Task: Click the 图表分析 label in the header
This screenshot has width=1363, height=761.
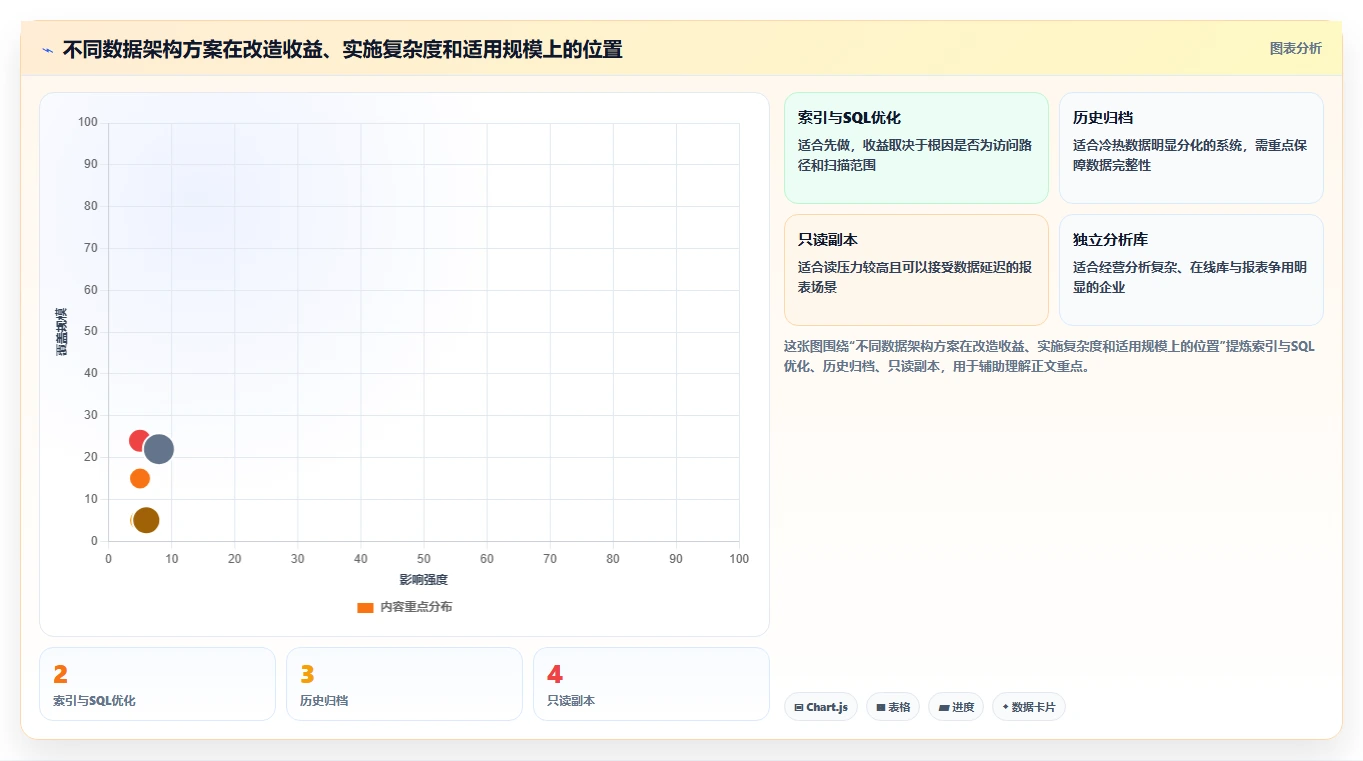Action: point(1295,49)
